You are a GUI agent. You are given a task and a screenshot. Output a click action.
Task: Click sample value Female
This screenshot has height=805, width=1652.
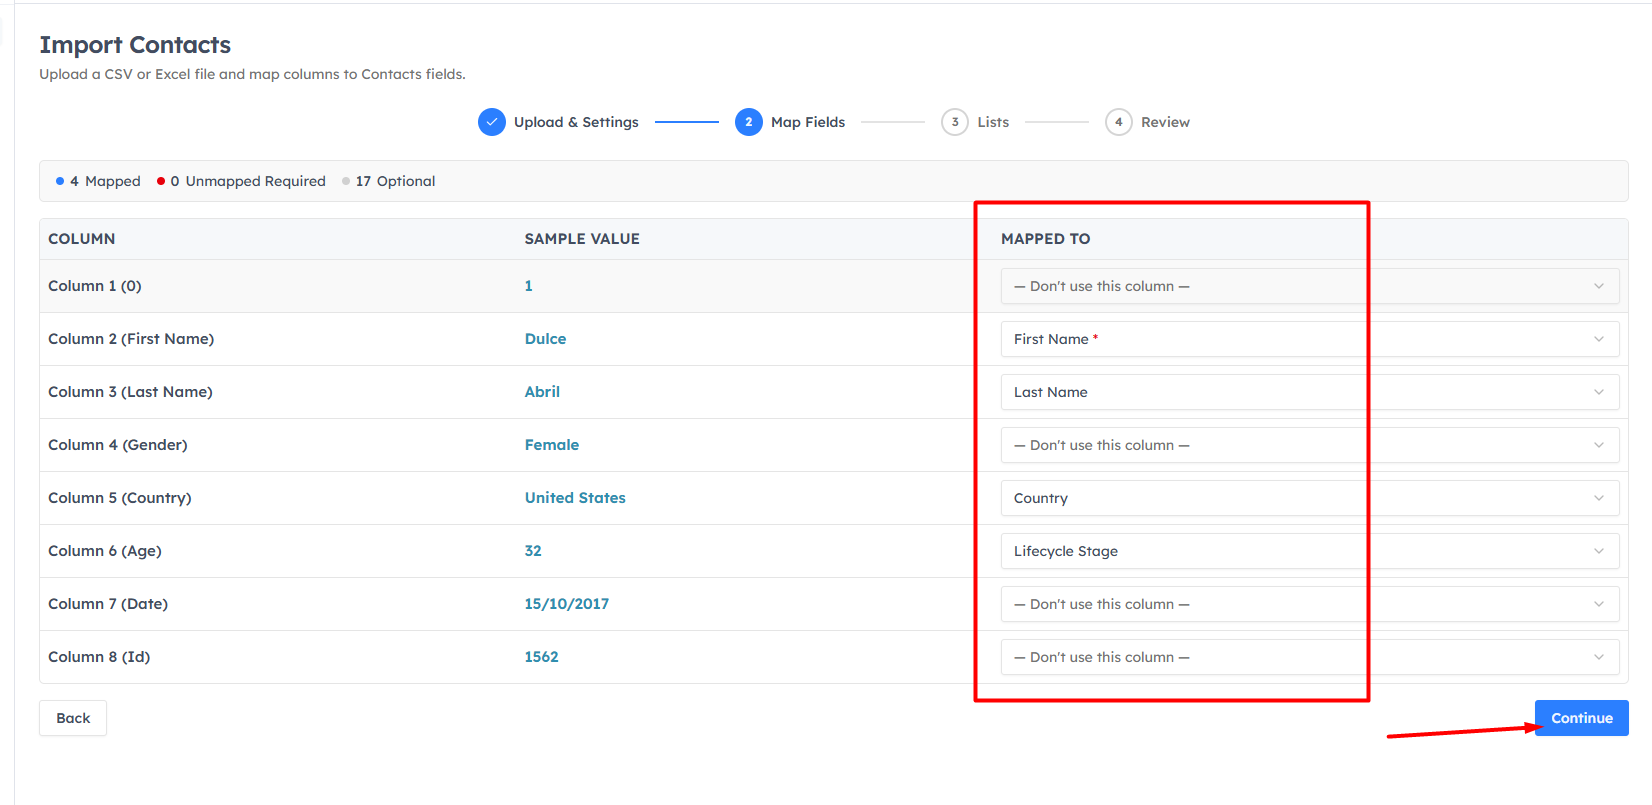click(x=552, y=445)
